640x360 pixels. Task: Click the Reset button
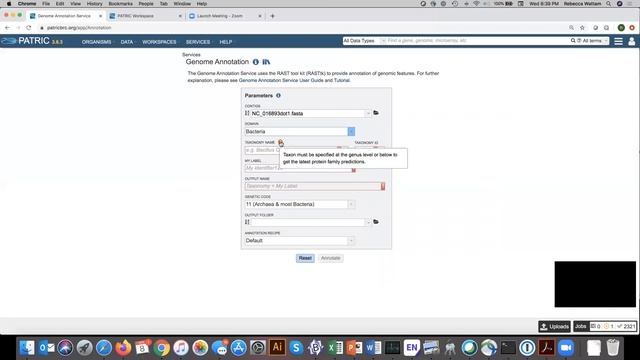coord(305,258)
